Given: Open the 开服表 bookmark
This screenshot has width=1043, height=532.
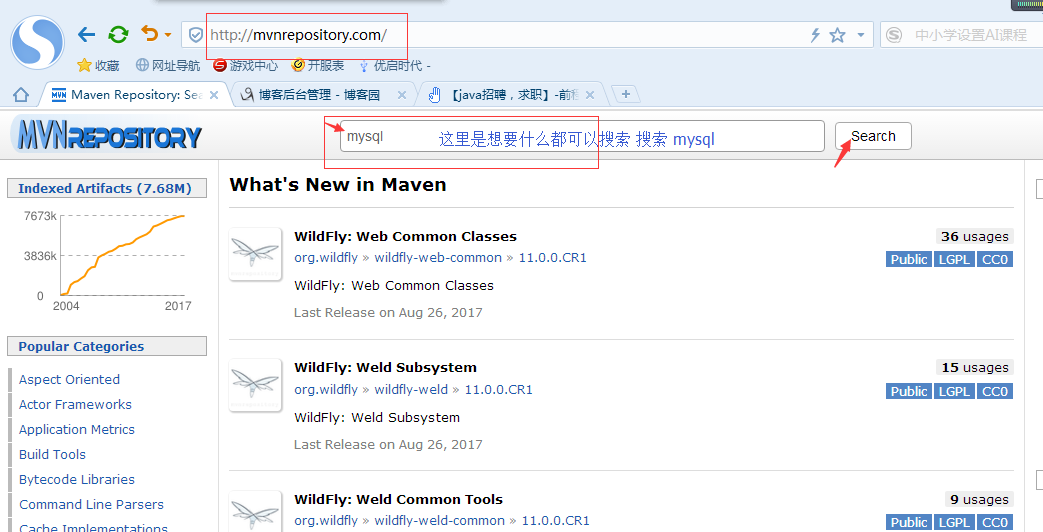Looking at the screenshot, I should (318, 65).
